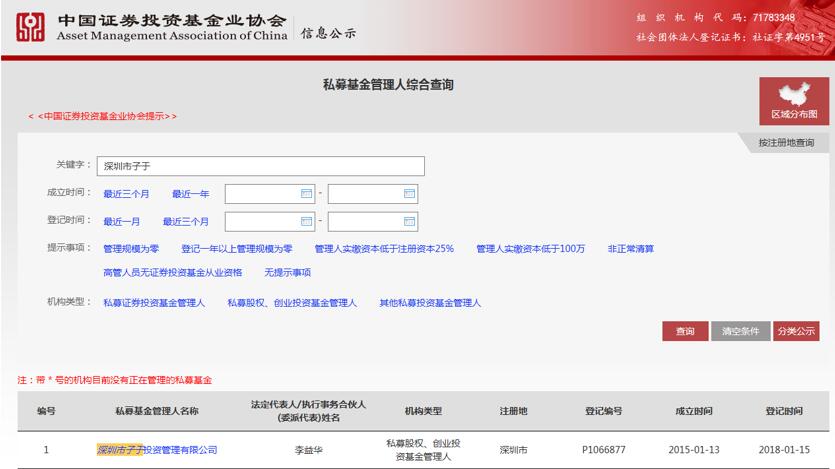Click the 私募基金管理人综合查询 page title
The width and height of the screenshot is (835, 469).
pos(388,85)
